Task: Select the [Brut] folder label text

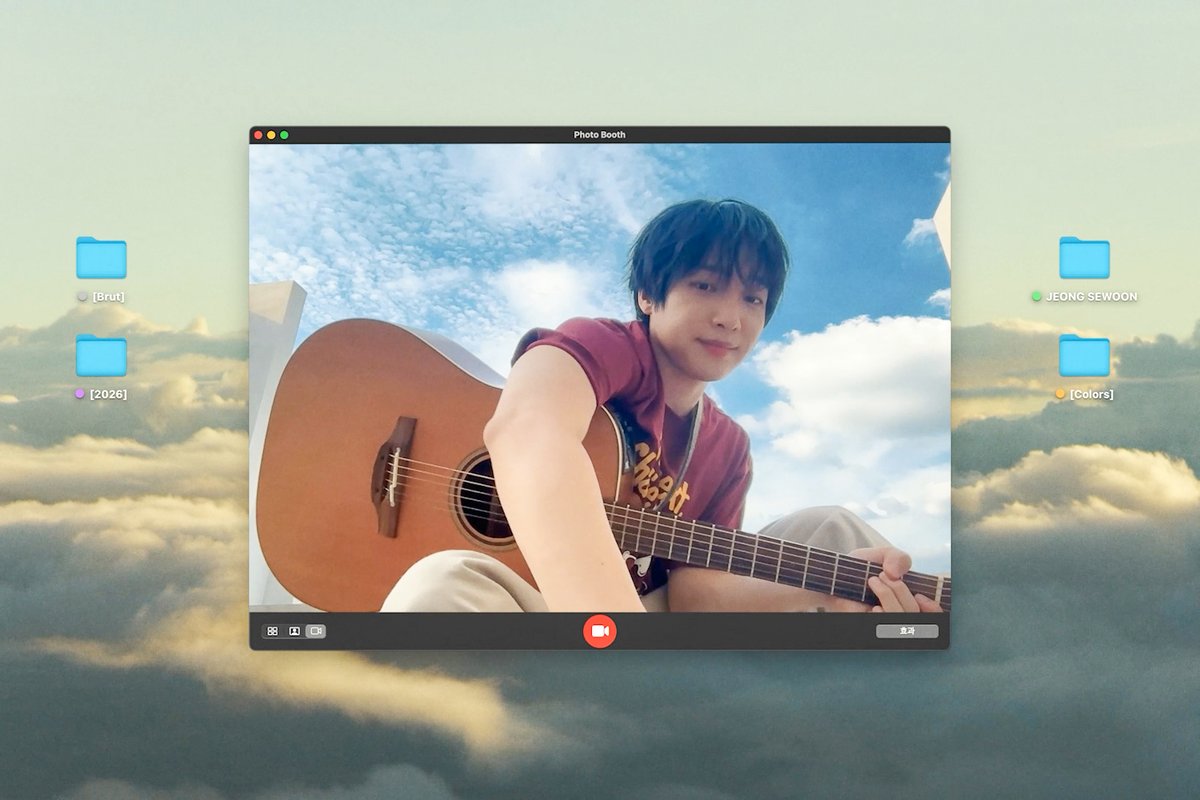Action: pos(108,297)
